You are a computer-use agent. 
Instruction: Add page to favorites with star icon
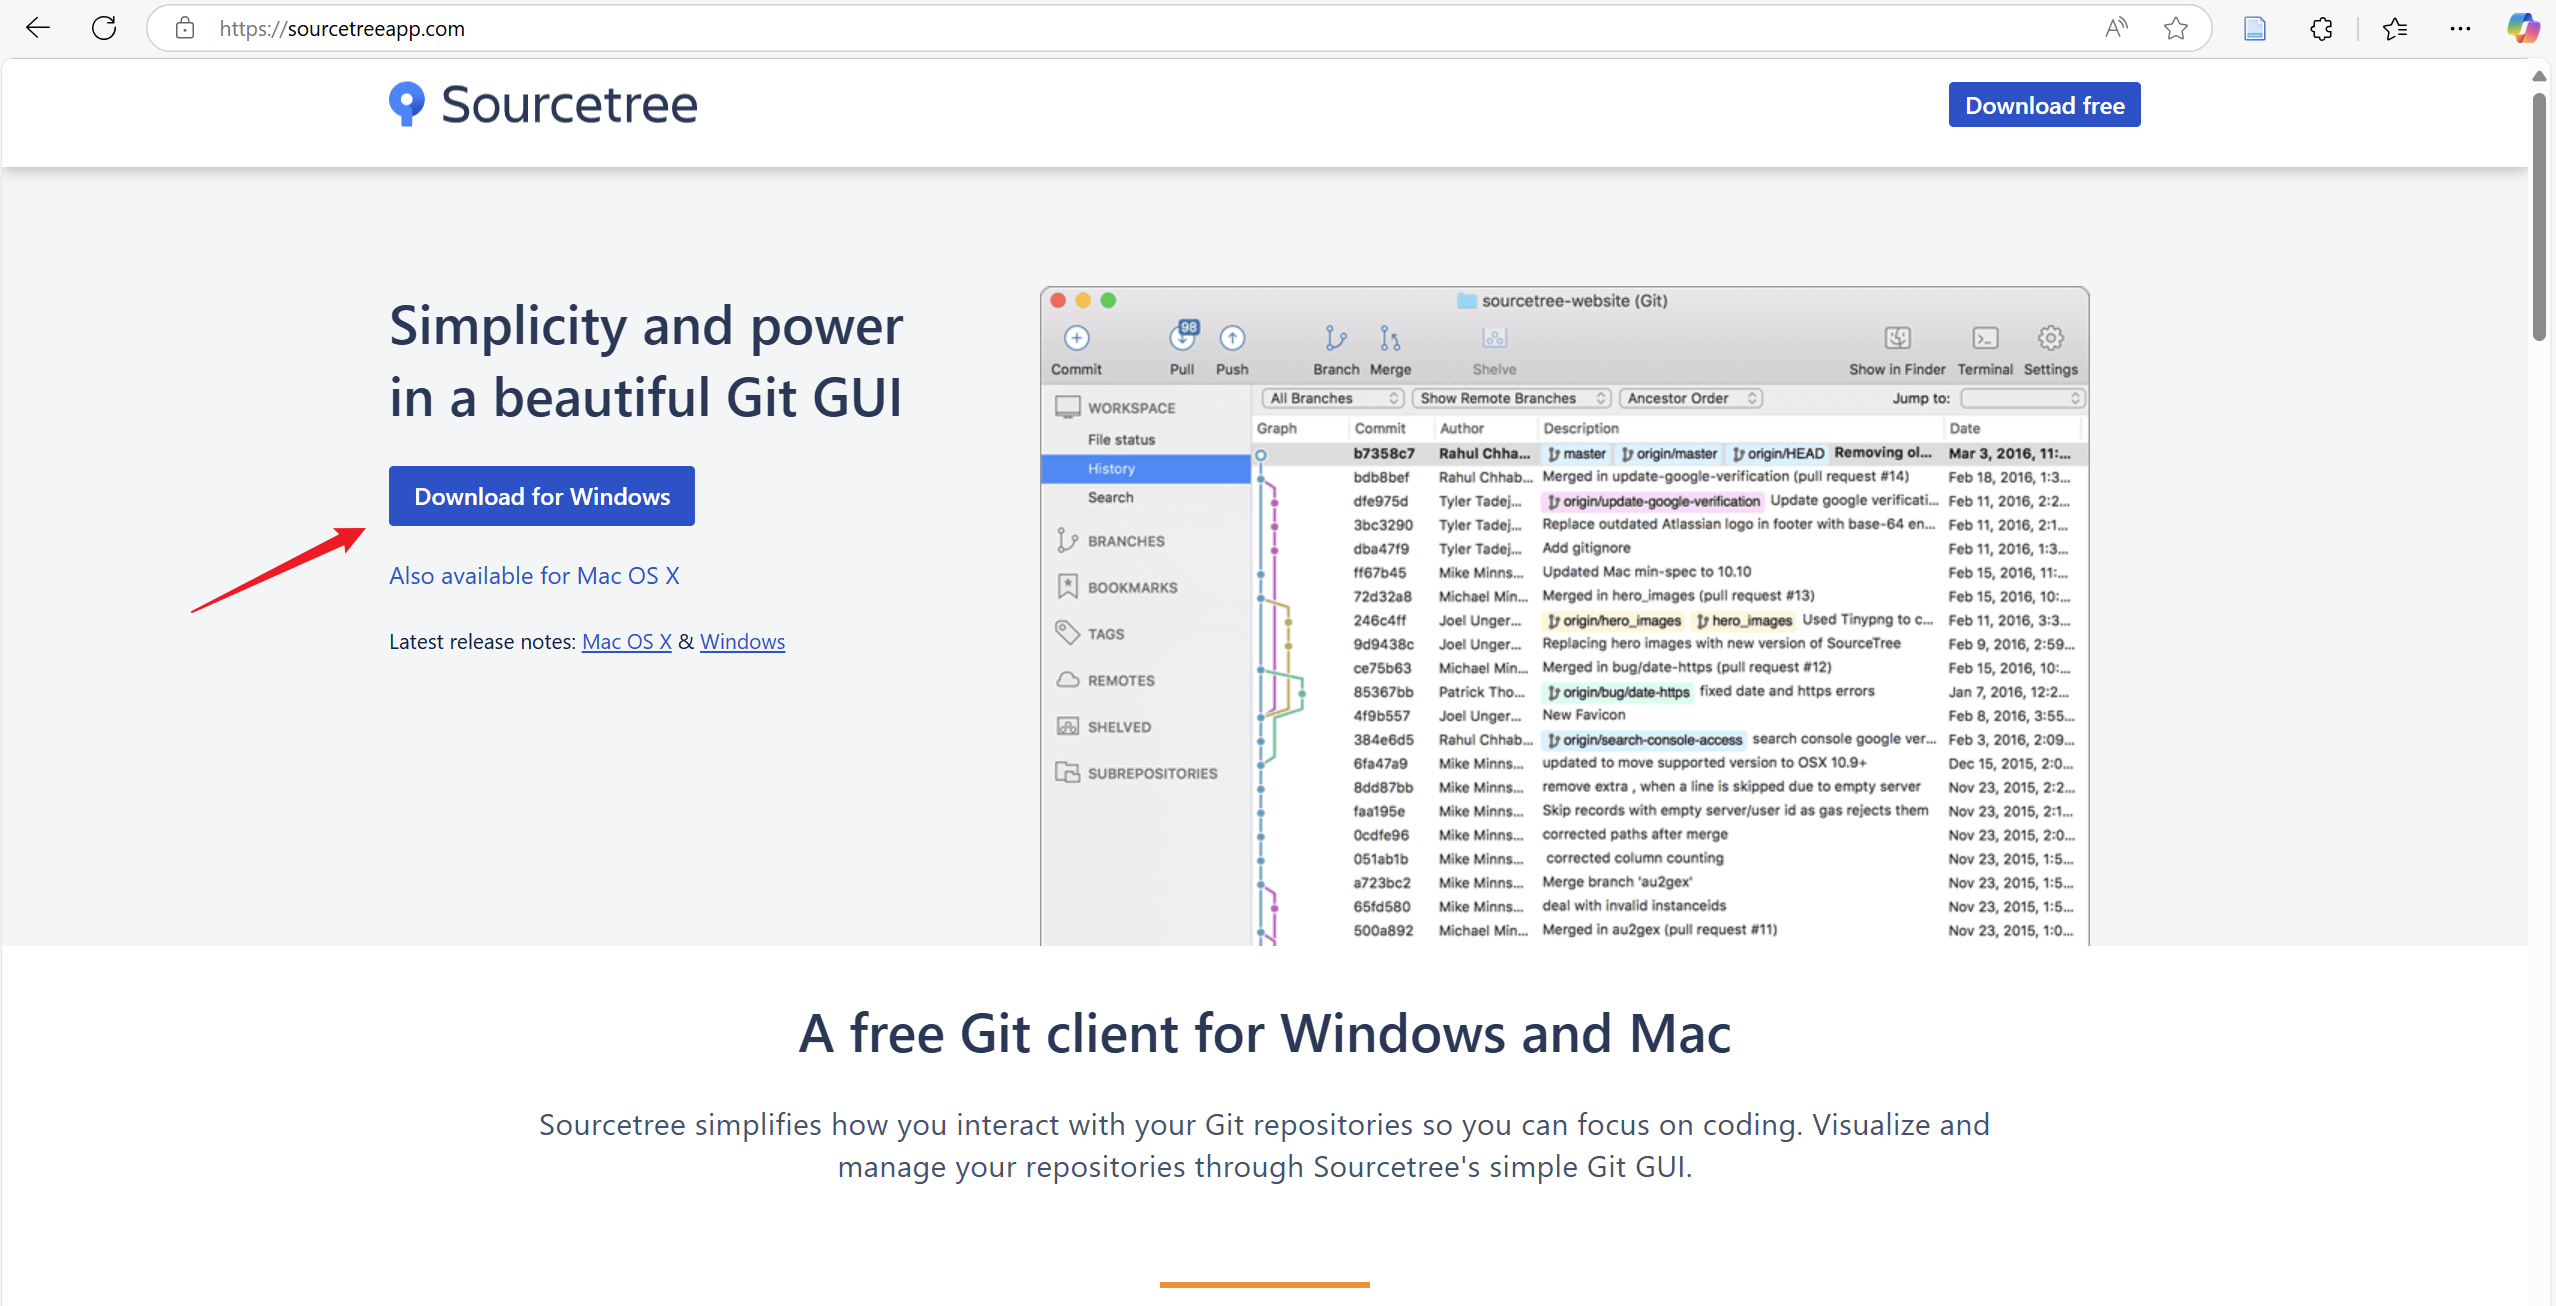pyautogui.click(x=2176, y=28)
